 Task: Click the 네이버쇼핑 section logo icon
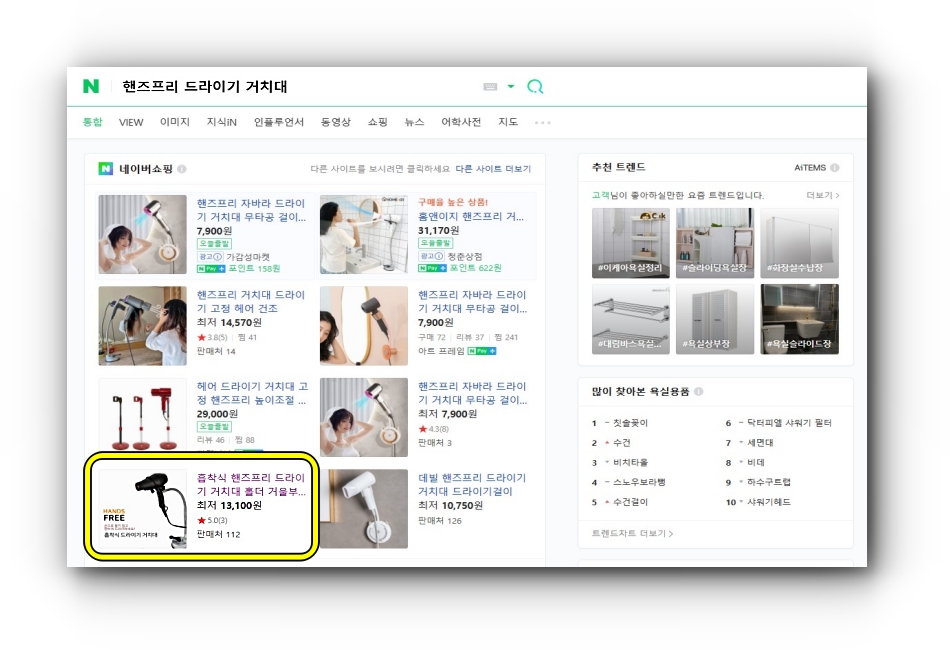pyautogui.click(x=105, y=168)
